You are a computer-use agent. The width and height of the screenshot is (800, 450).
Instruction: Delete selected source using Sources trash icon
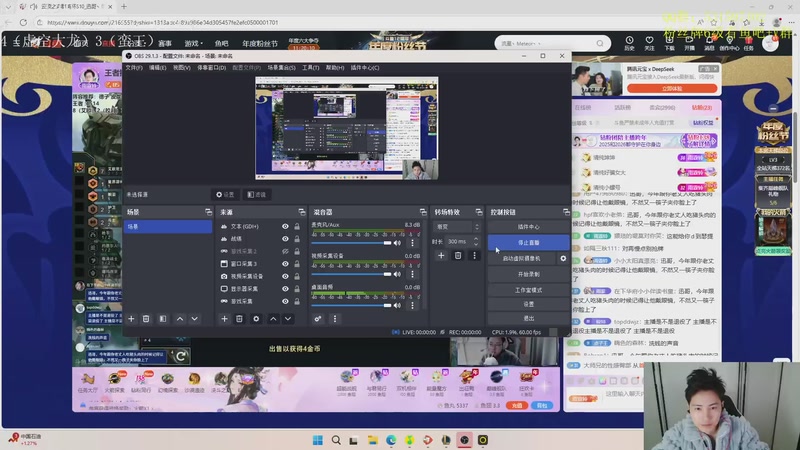(x=239, y=319)
